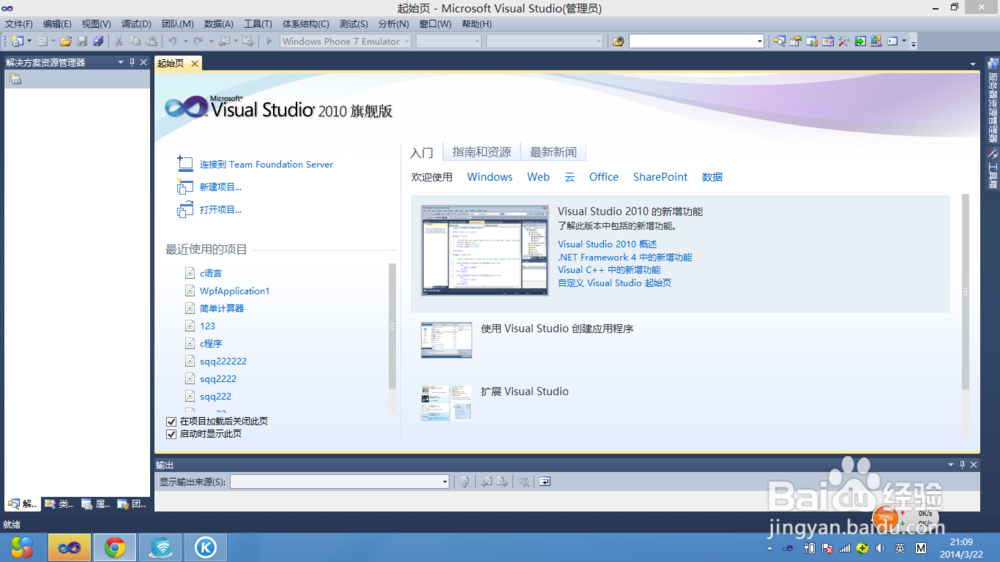The height and width of the screenshot is (562, 1000).
Task: Click the Open File folder toolbar icon
Action: pyautogui.click(x=66, y=41)
